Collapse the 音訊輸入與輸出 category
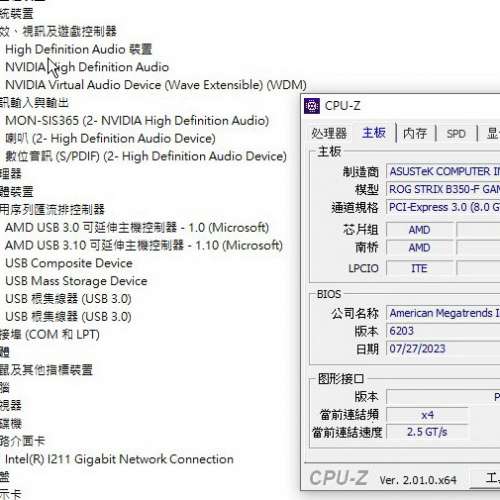 click(x=34, y=103)
